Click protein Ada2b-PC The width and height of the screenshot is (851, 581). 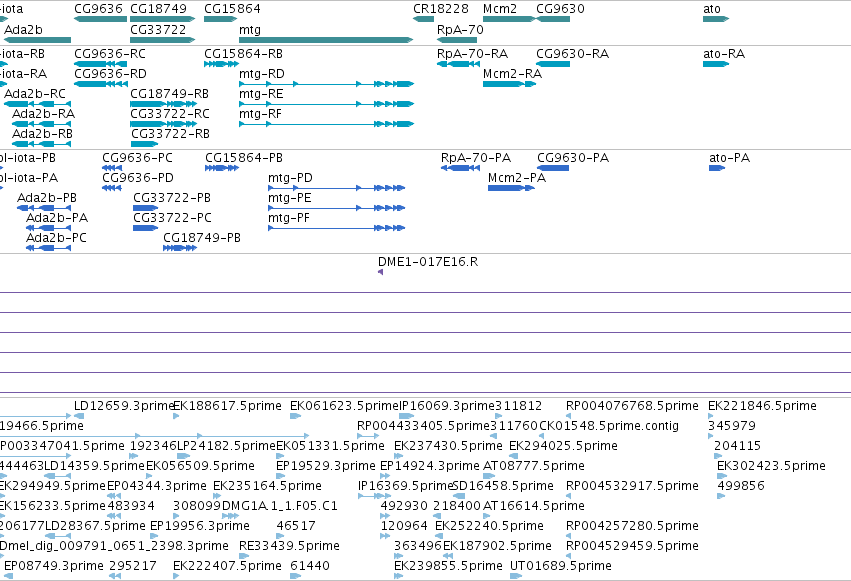tap(48, 248)
